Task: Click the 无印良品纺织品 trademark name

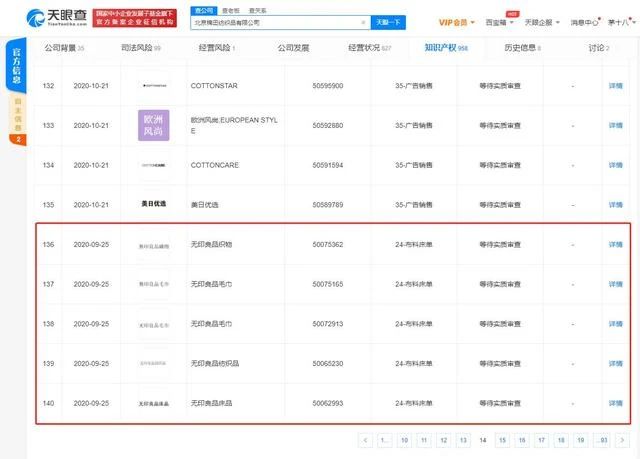Action: 215,364
